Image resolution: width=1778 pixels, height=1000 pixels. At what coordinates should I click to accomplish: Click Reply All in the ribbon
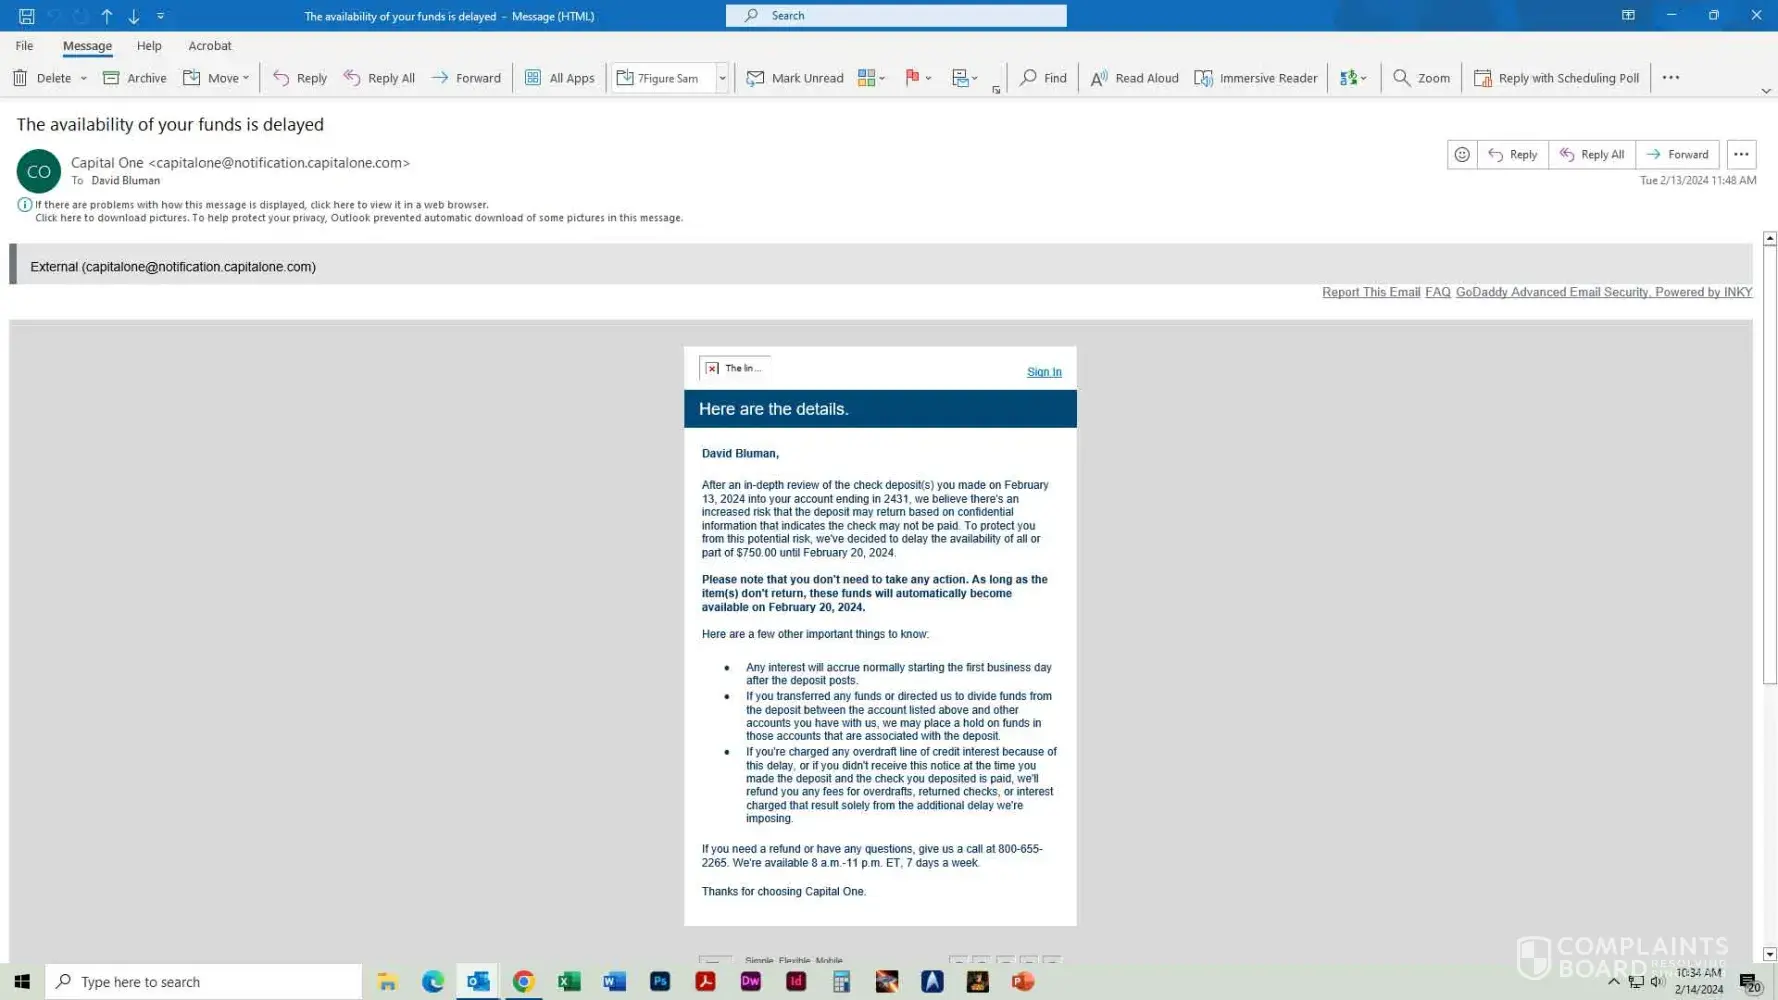[379, 78]
